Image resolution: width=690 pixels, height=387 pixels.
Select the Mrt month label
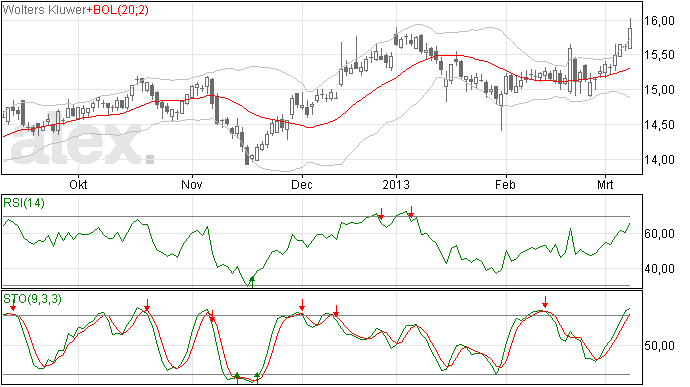pyautogui.click(x=605, y=184)
